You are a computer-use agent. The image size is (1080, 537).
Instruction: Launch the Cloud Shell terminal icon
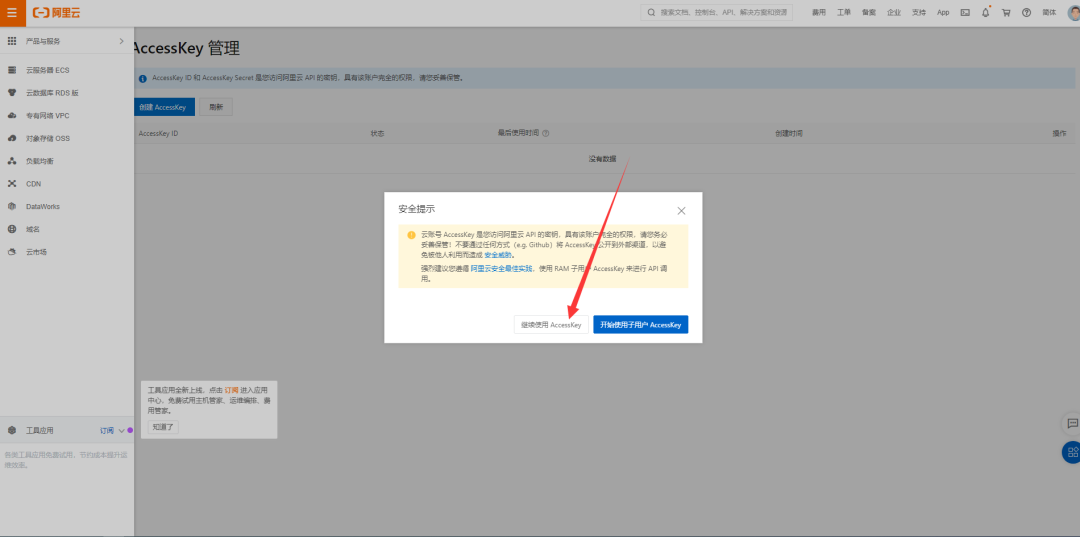tap(965, 12)
